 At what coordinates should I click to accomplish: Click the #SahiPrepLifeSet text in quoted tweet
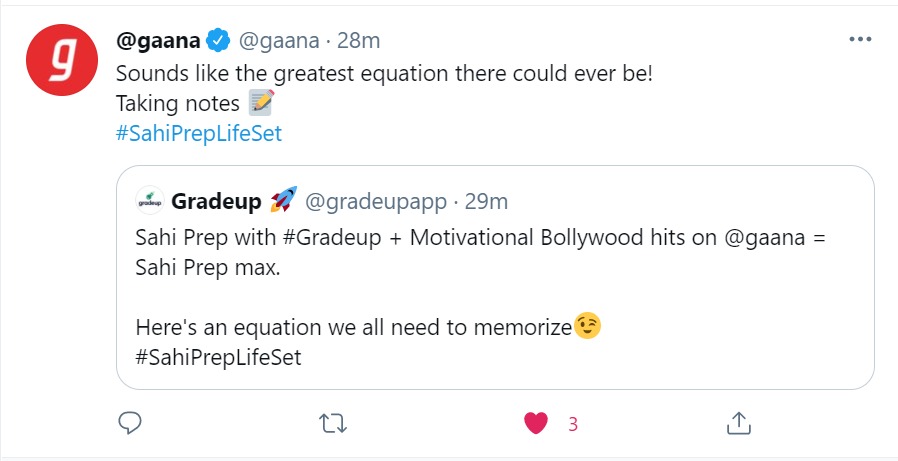tap(217, 357)
